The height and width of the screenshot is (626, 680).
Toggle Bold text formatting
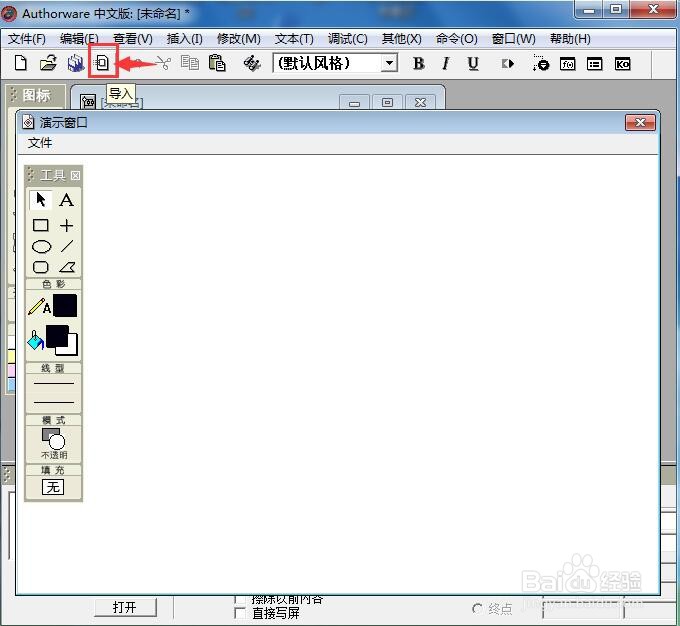click(418, 64)
